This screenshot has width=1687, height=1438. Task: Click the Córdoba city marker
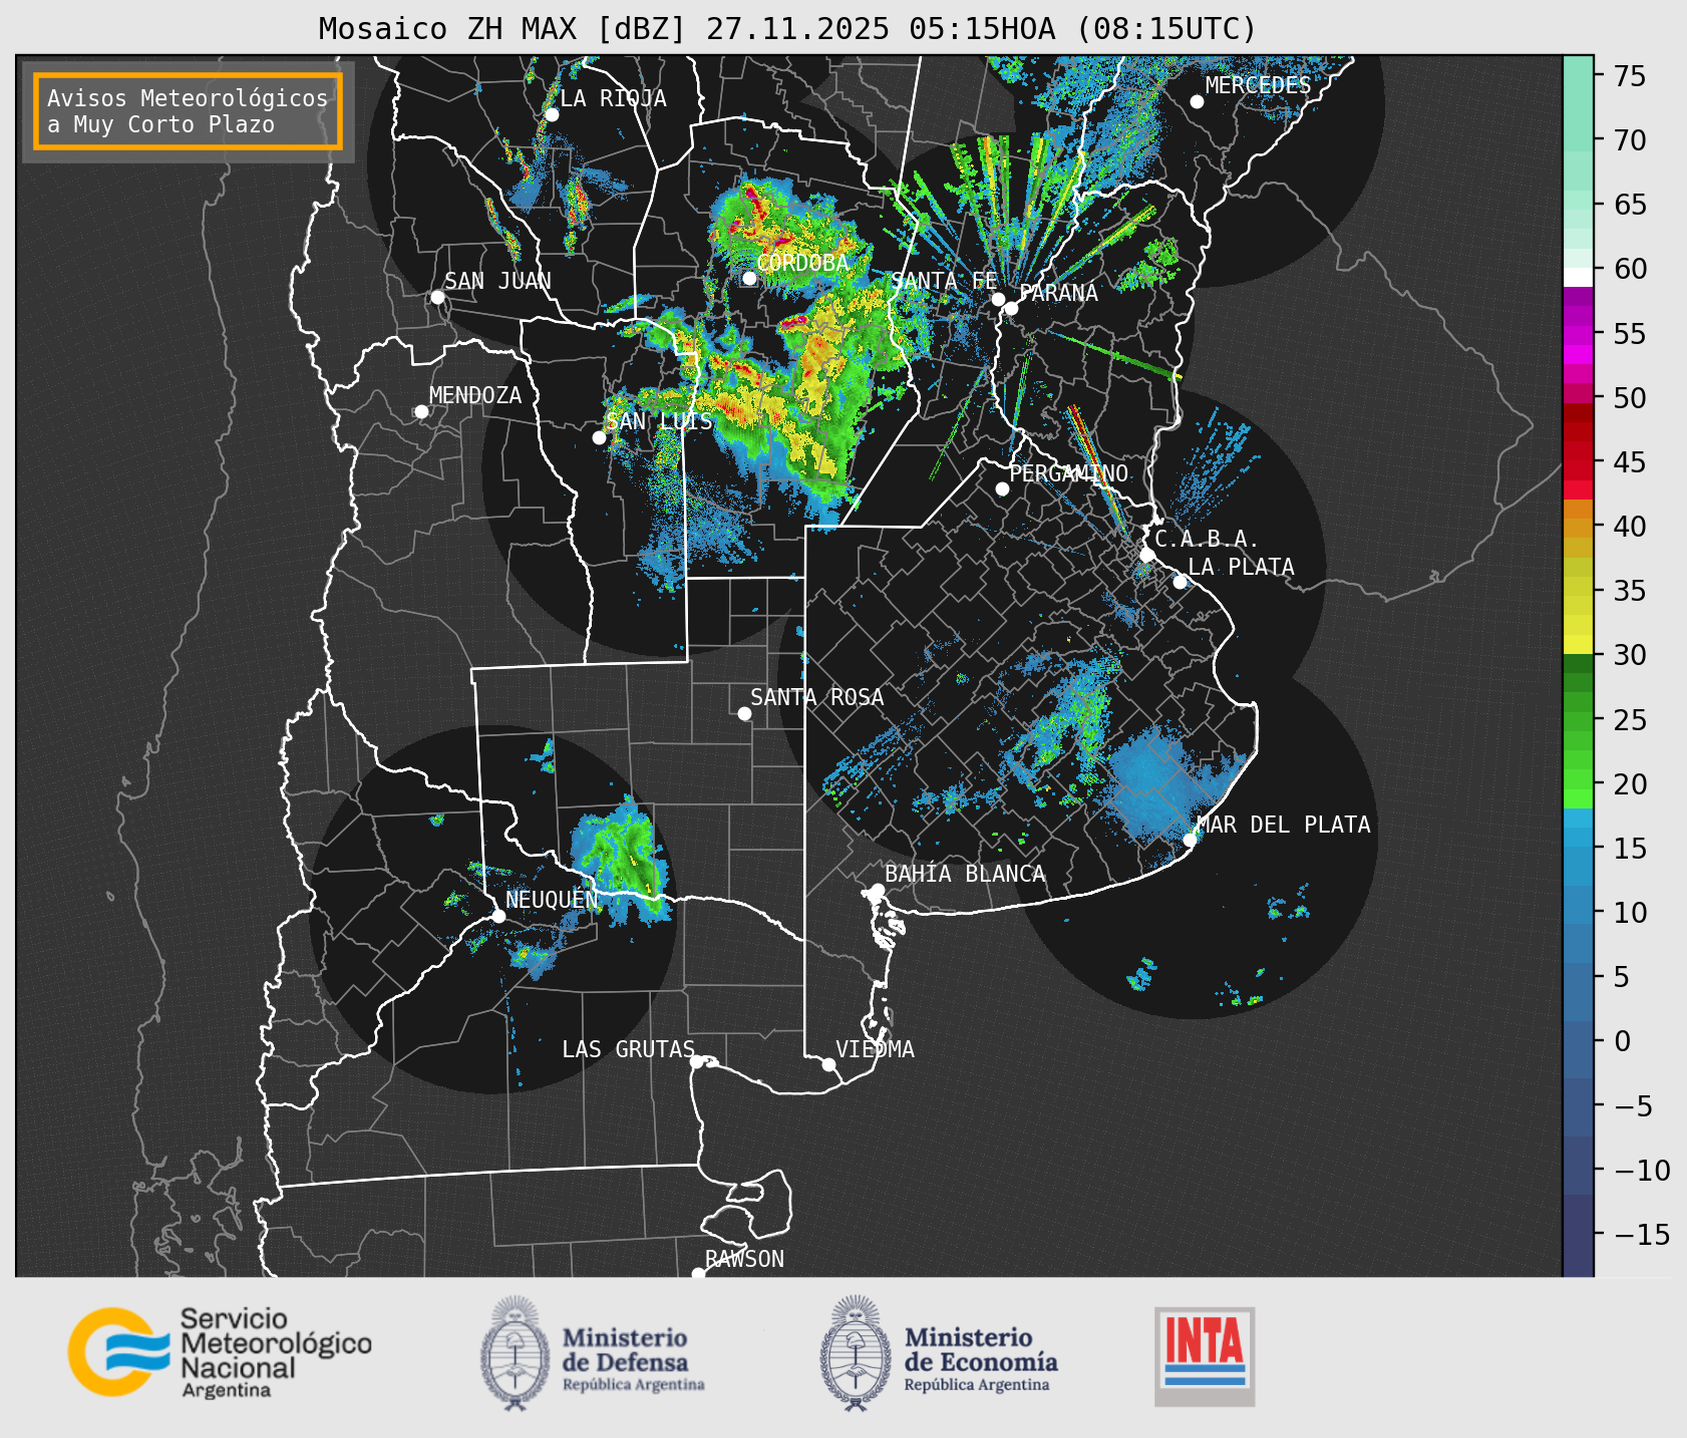(749, 278)
